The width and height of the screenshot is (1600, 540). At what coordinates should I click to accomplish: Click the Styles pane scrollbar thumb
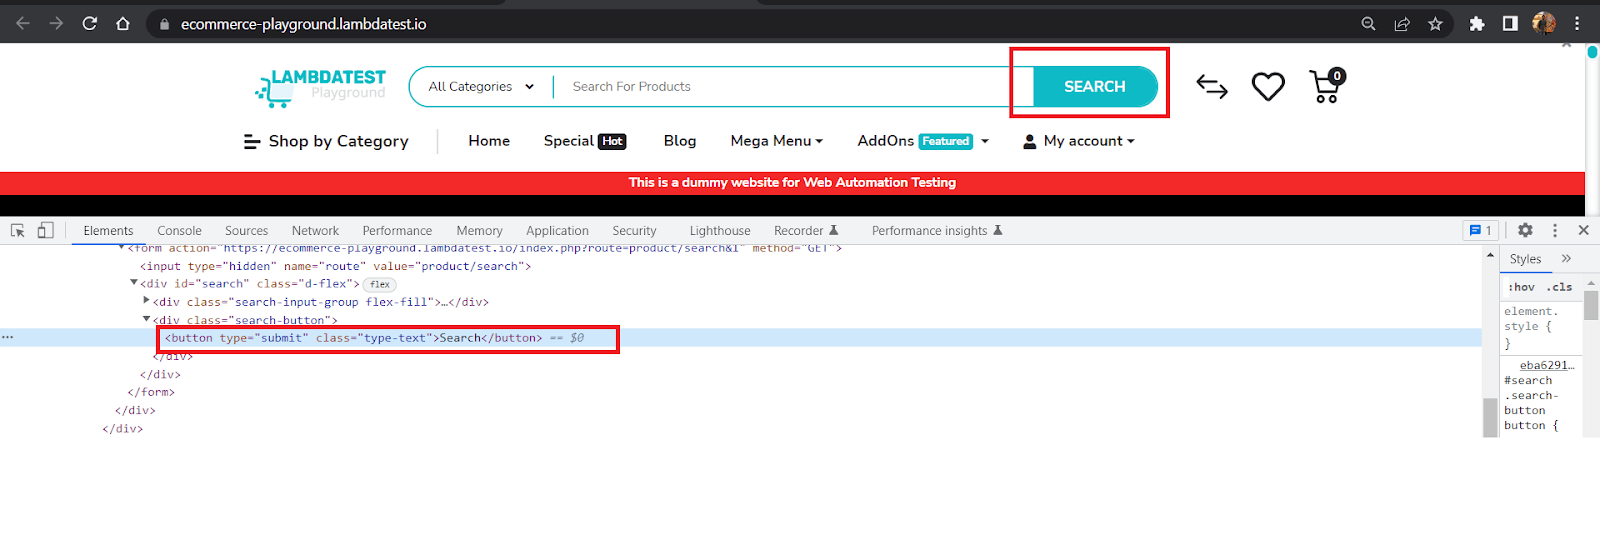pos(1591,305)
